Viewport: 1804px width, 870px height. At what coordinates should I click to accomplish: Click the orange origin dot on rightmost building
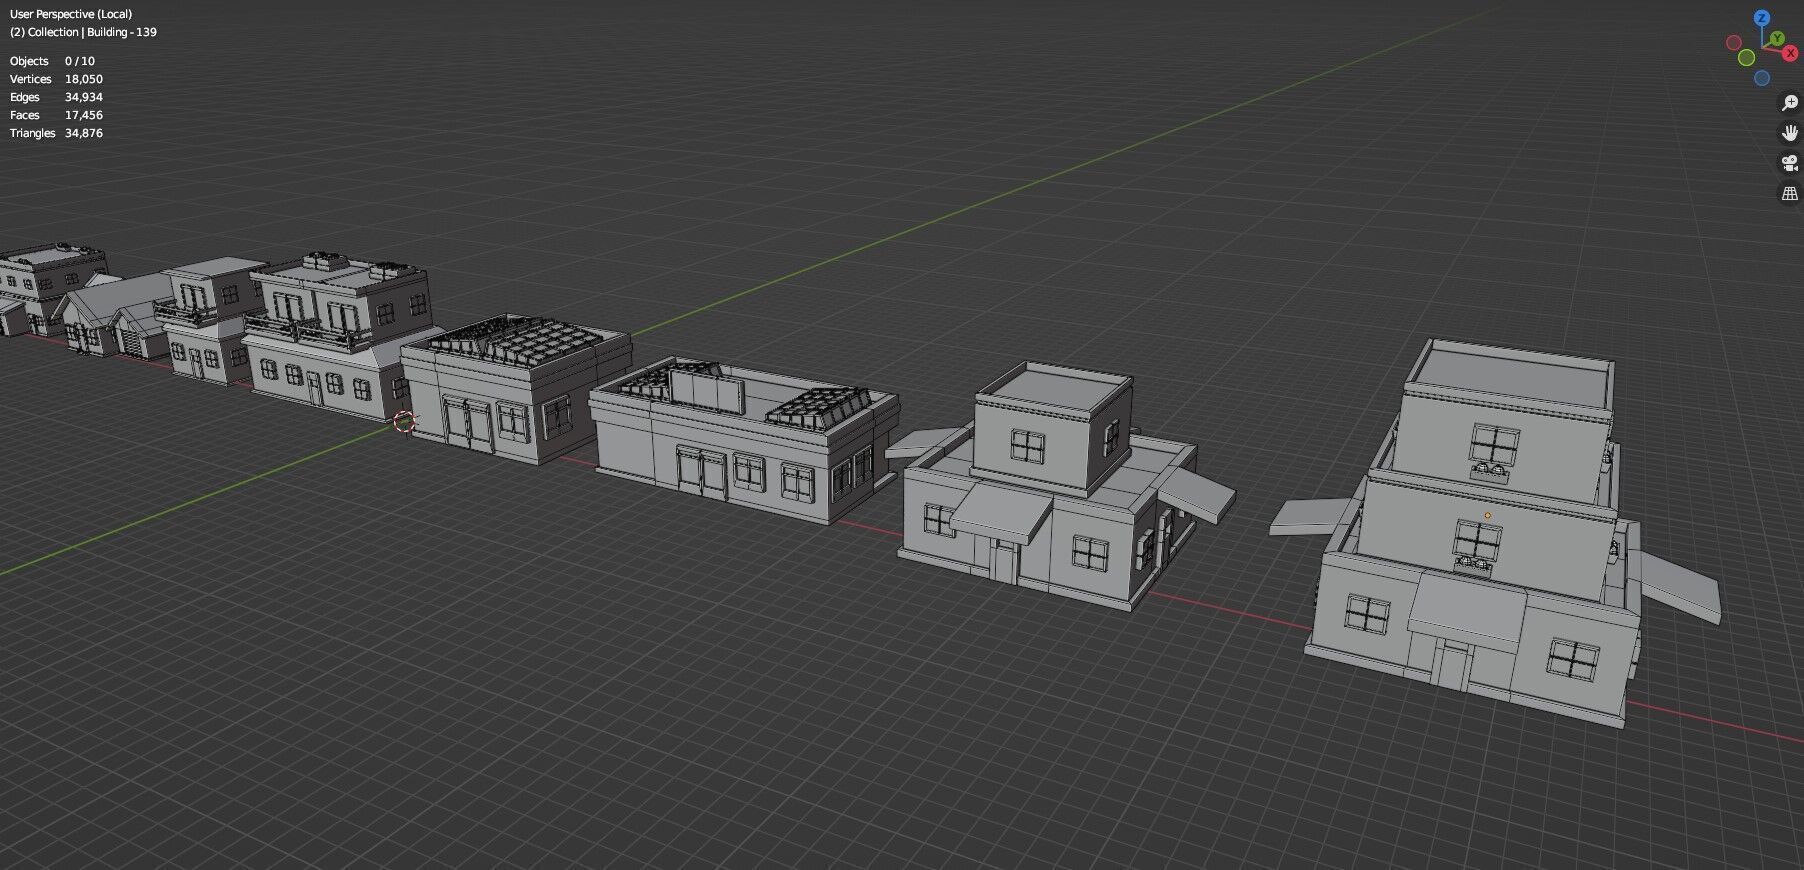(1487, 516)
